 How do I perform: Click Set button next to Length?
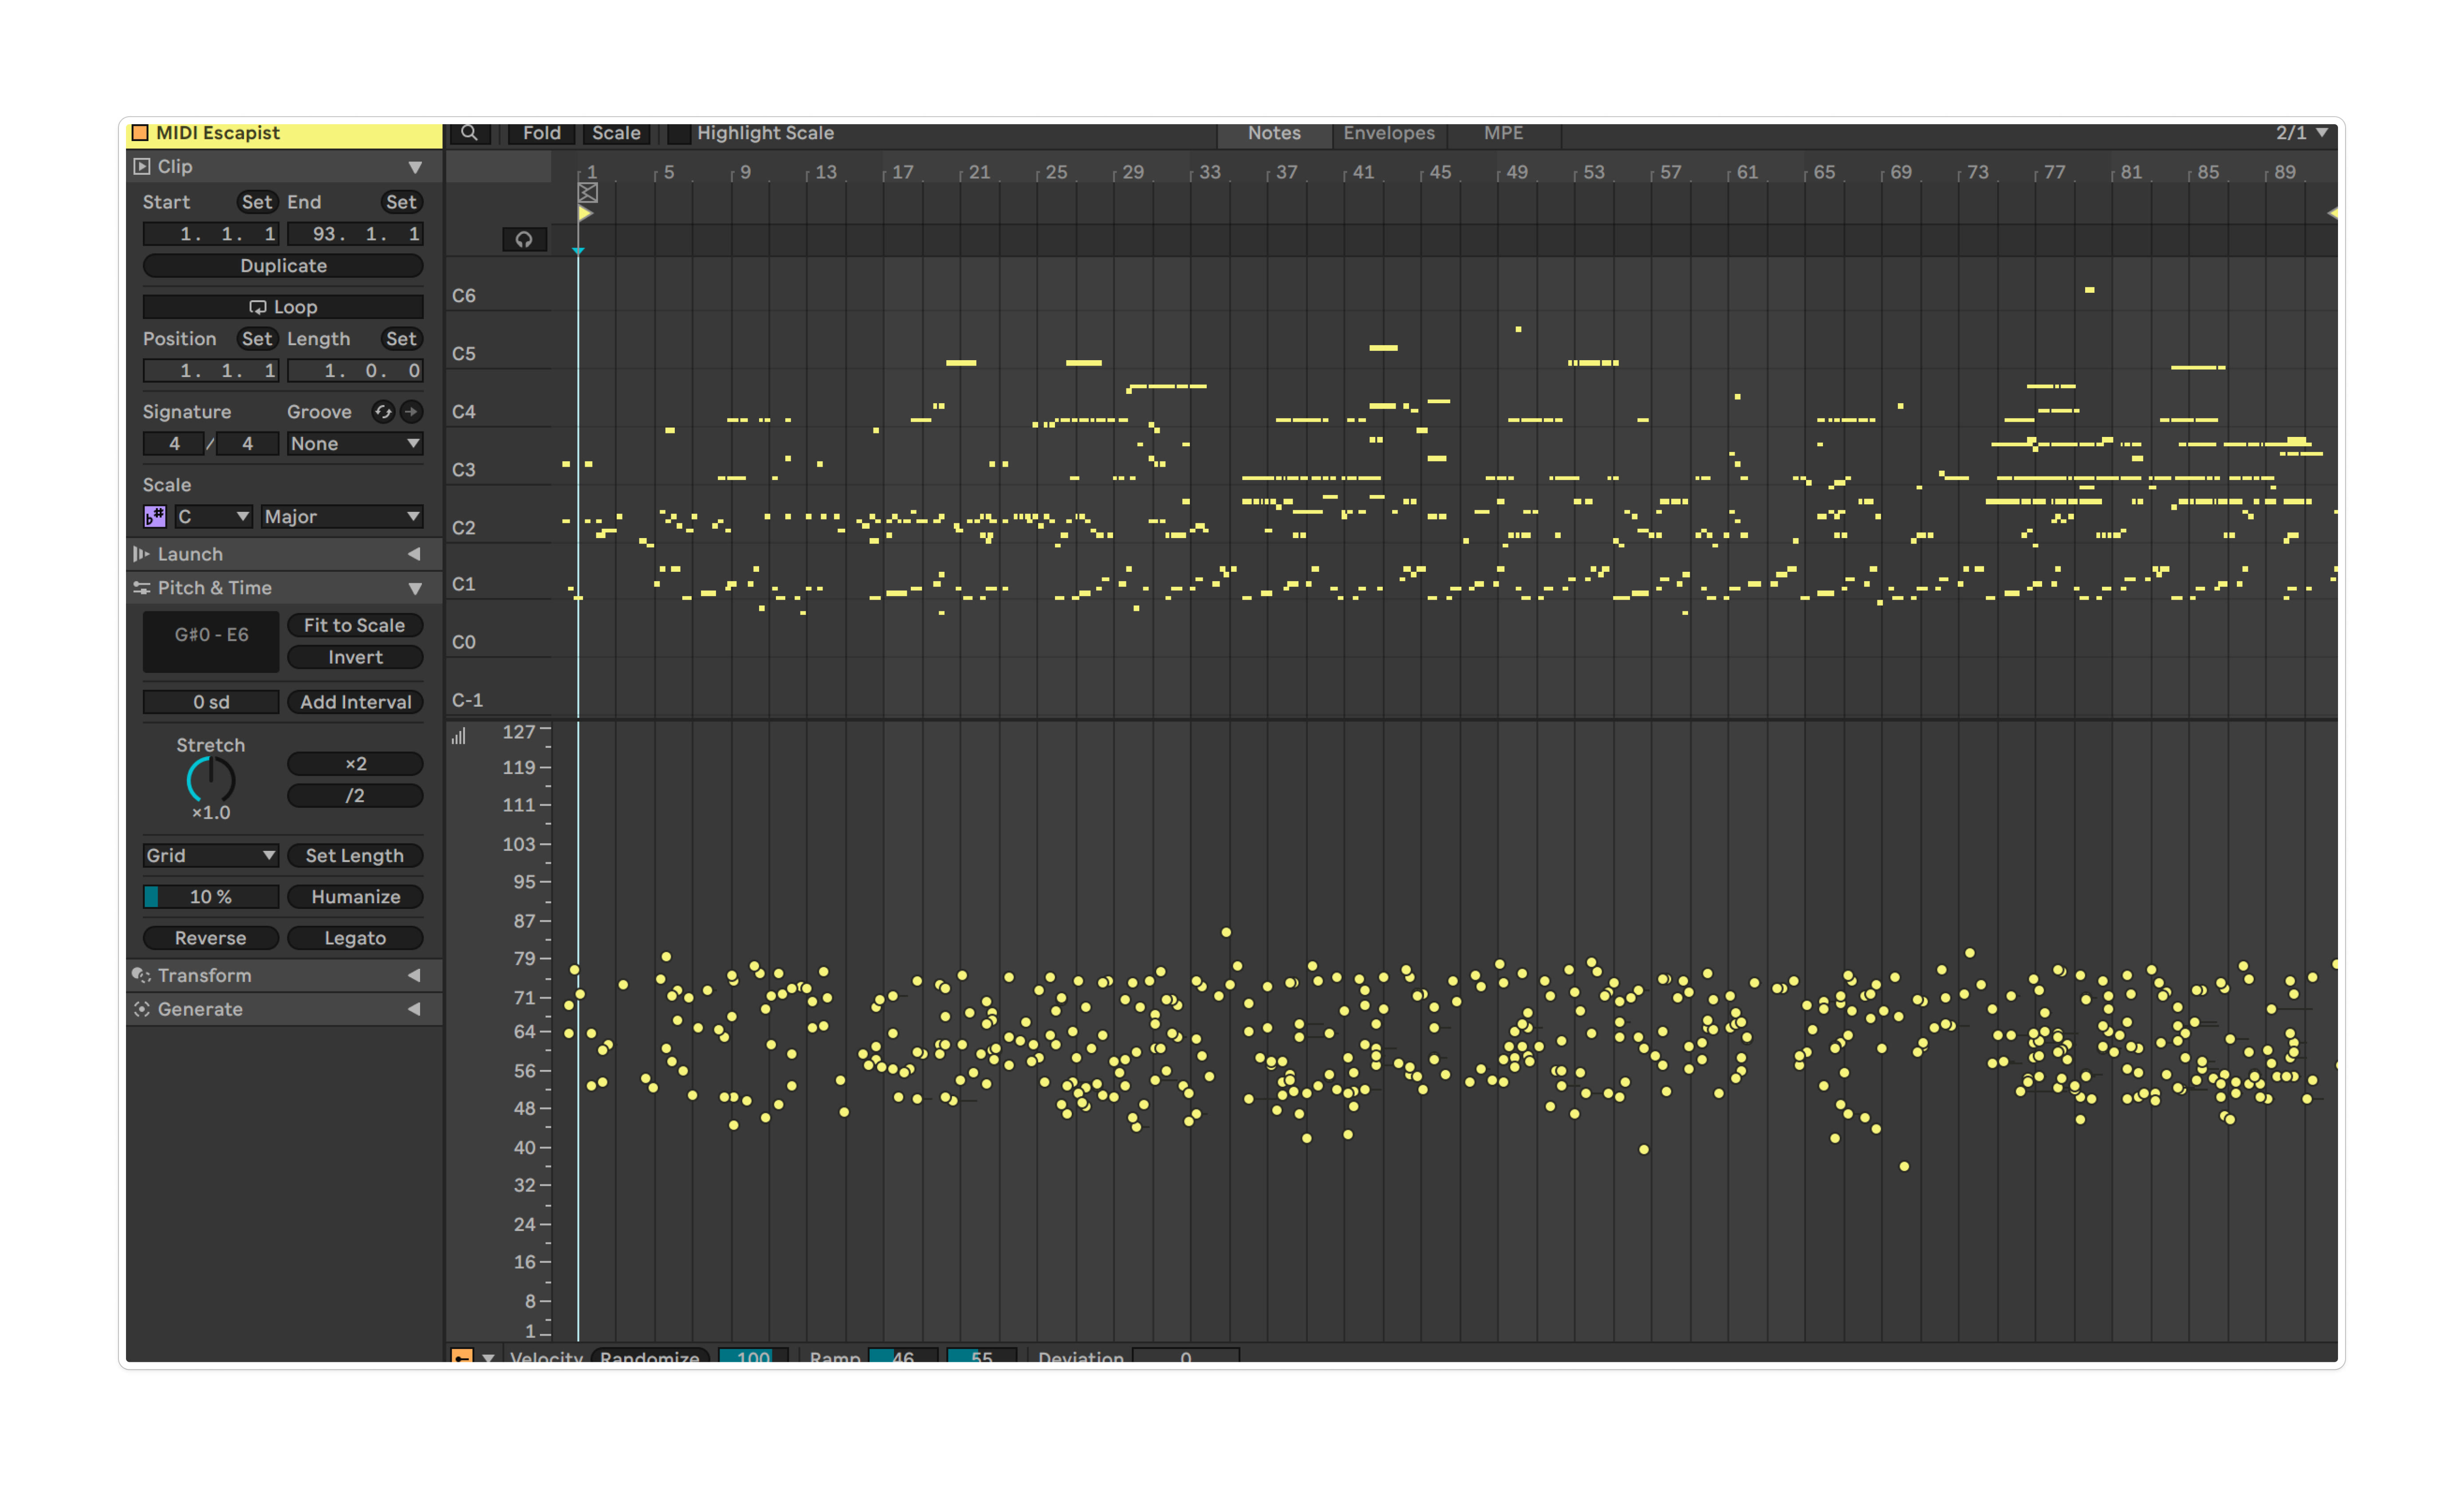[401, 339]
